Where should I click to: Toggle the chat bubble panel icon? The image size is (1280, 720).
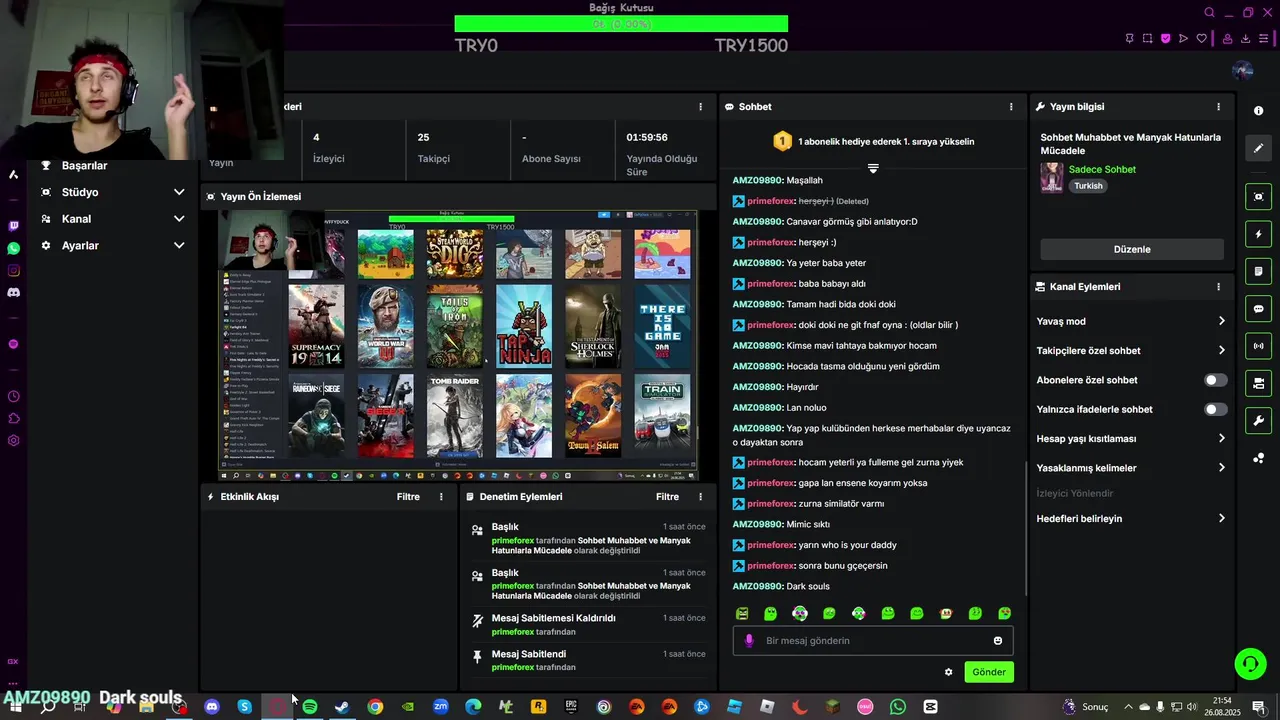(1258, 309)
